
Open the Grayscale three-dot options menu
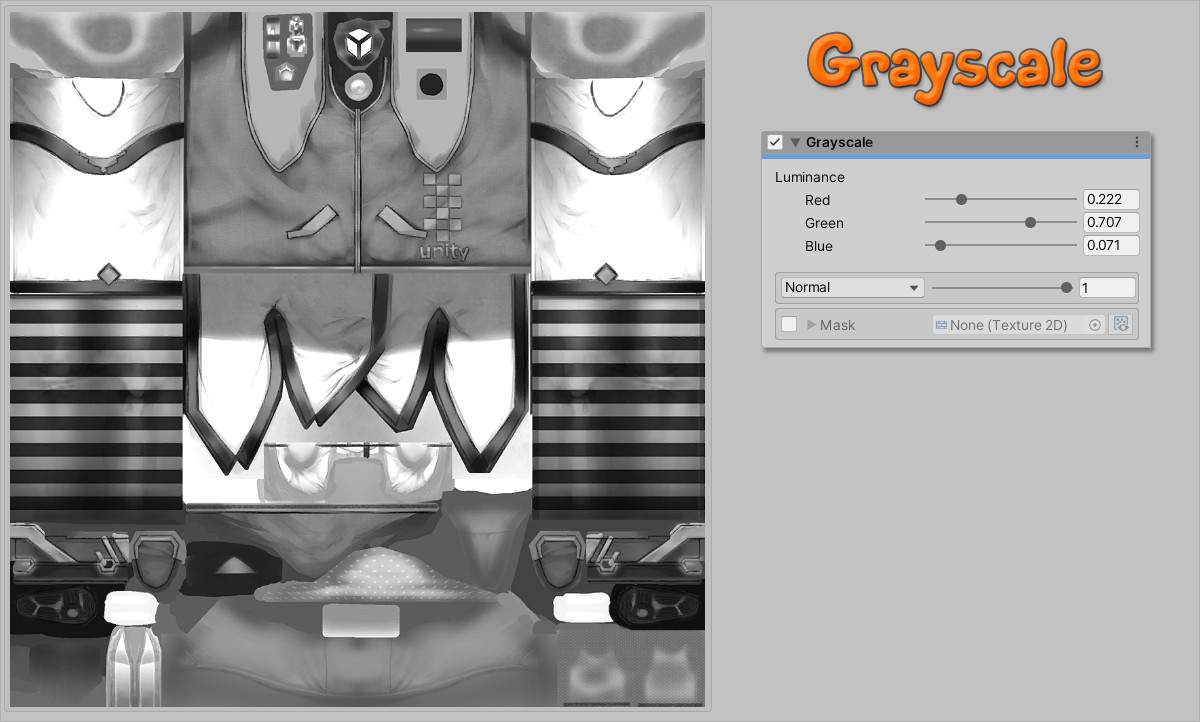[x=1137, y=142]
